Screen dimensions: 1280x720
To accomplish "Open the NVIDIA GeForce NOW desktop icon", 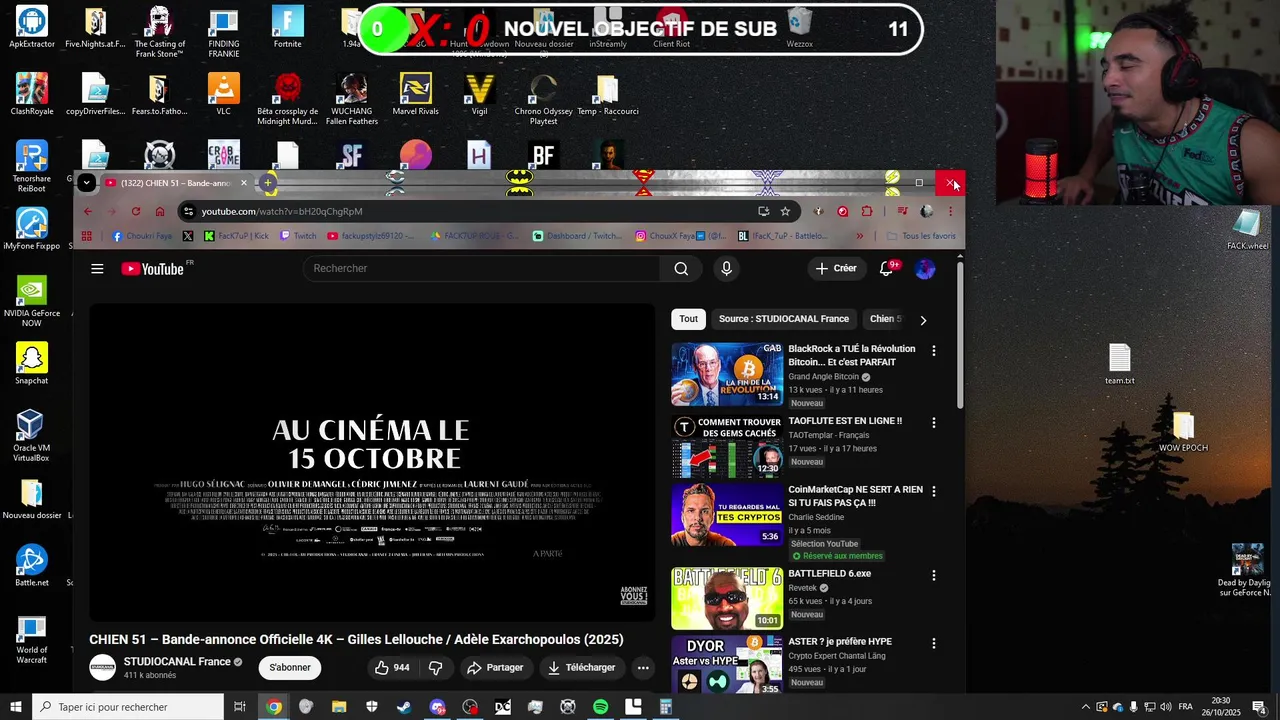I will [32, 301].
